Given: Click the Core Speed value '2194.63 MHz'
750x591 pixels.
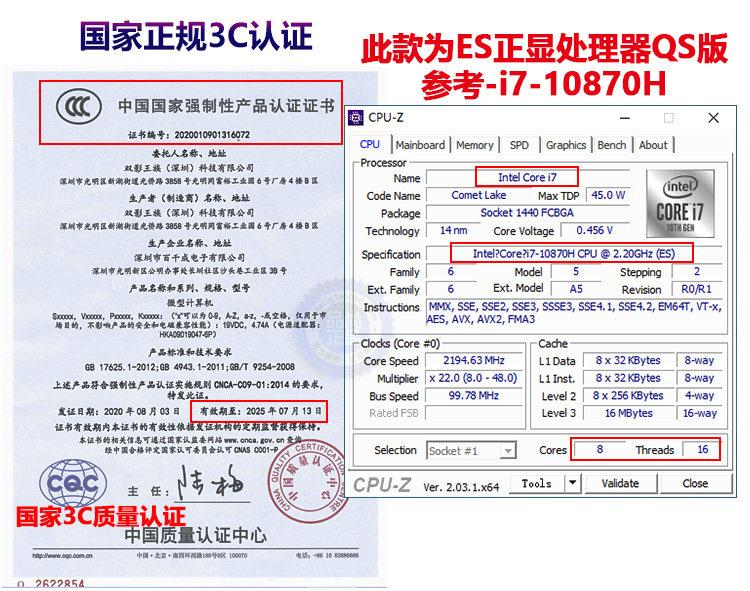Looking at the screenshot, I should click(474, 360).
